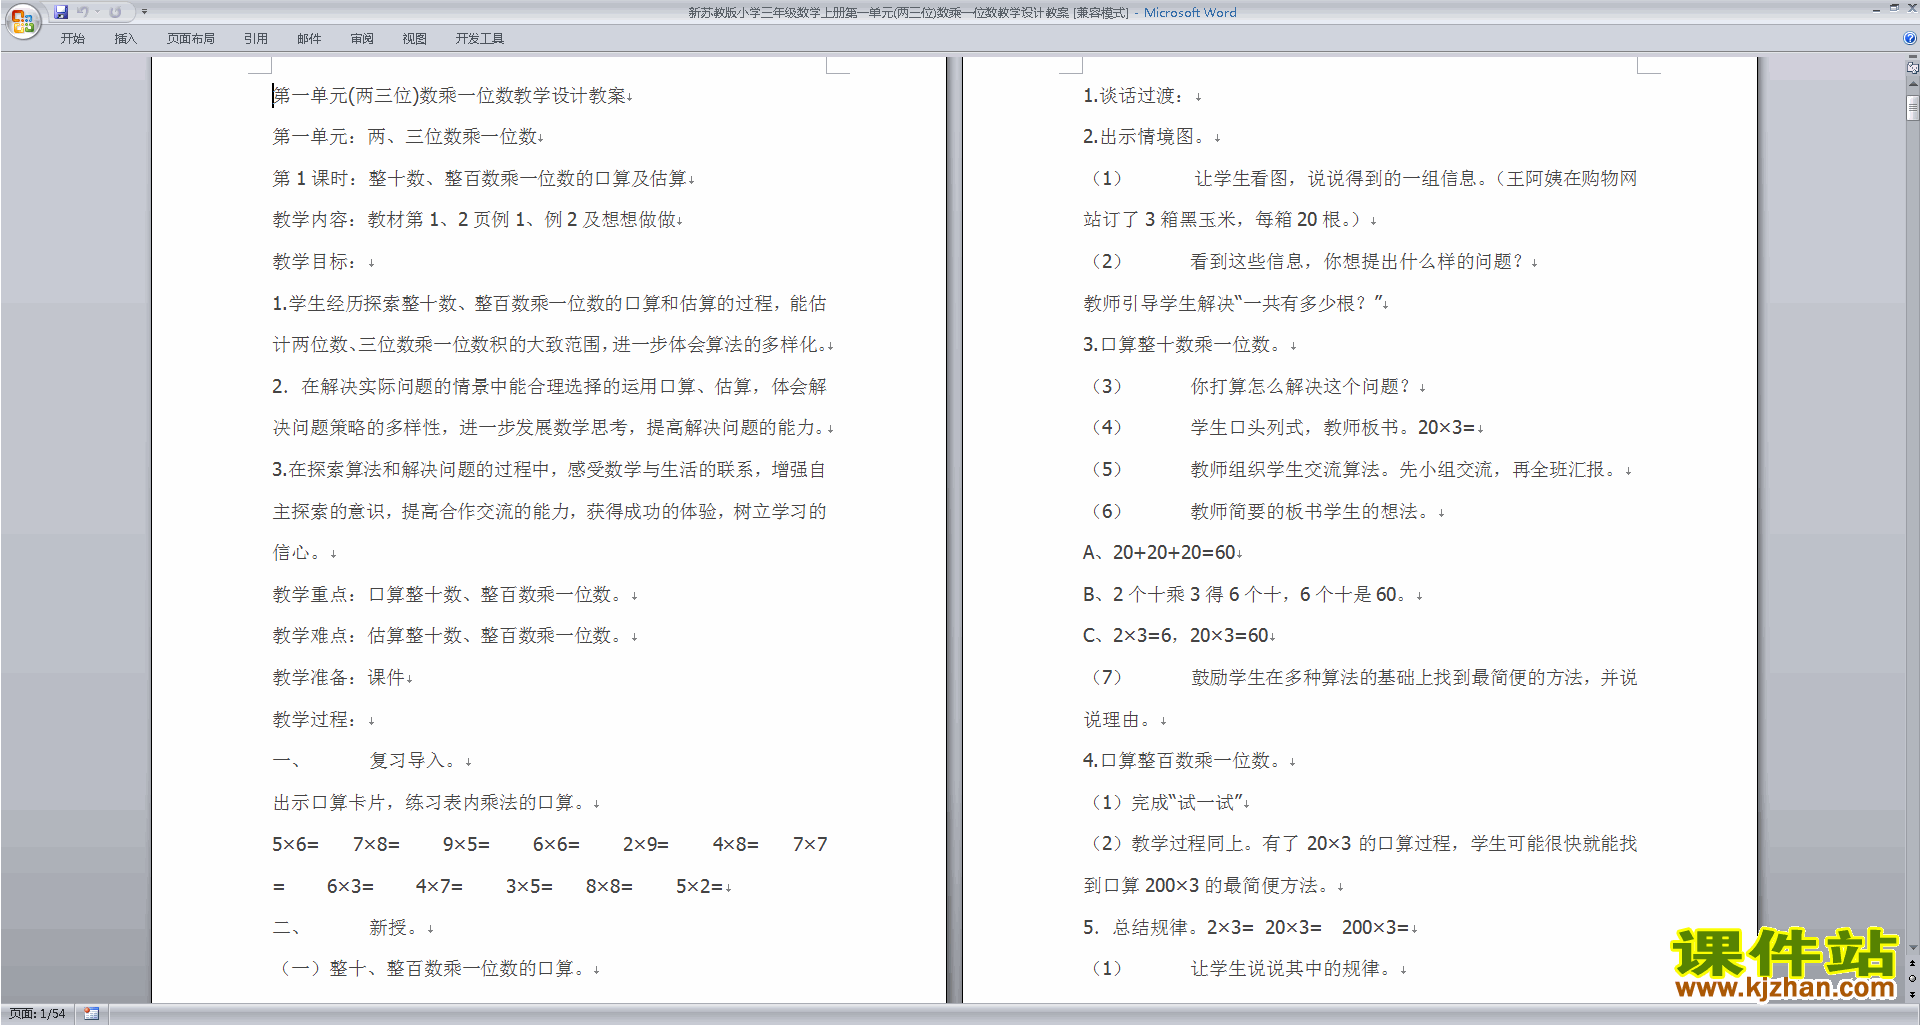Click the Undo arrow icon
The width and height of the screenshot is (1920, 1025).
coord(83,12)
